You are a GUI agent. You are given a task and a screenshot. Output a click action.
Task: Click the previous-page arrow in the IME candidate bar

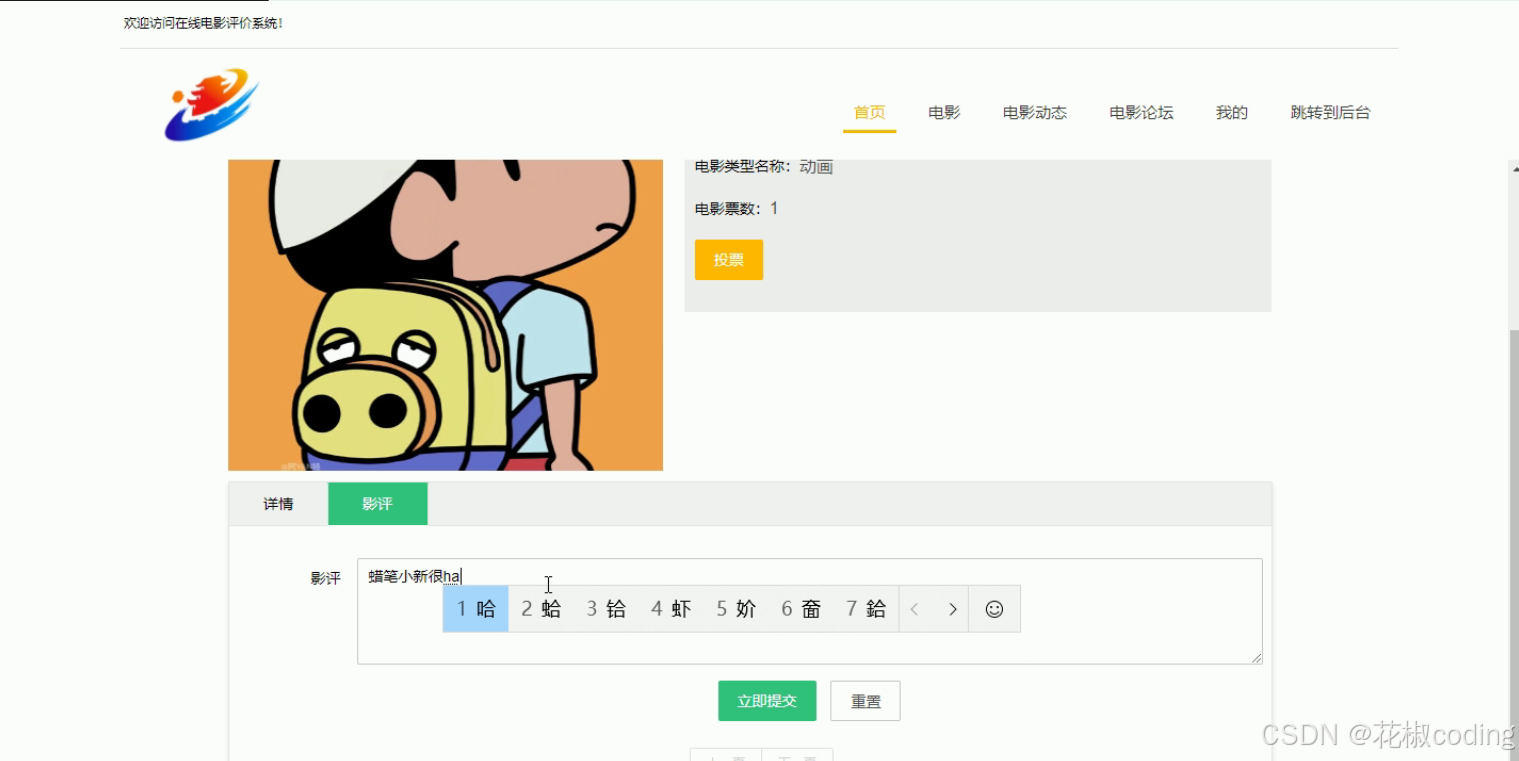click(914, 608)
